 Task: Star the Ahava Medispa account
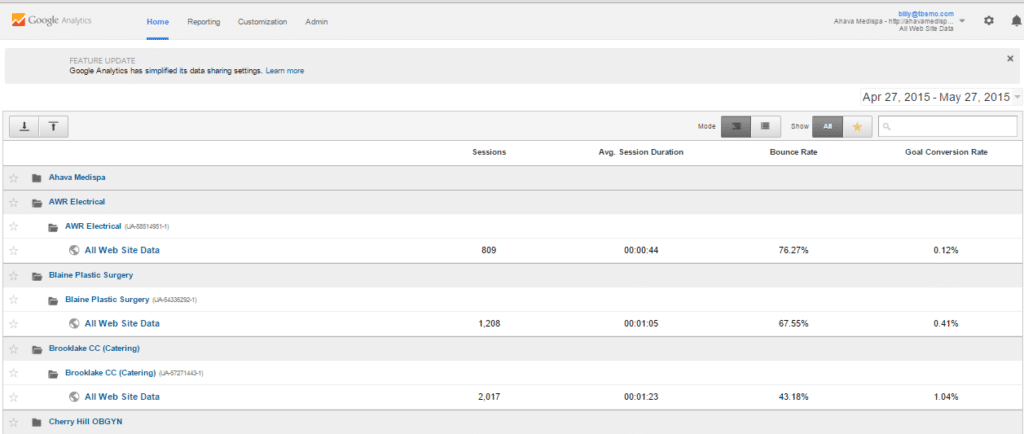click(14, 178)
